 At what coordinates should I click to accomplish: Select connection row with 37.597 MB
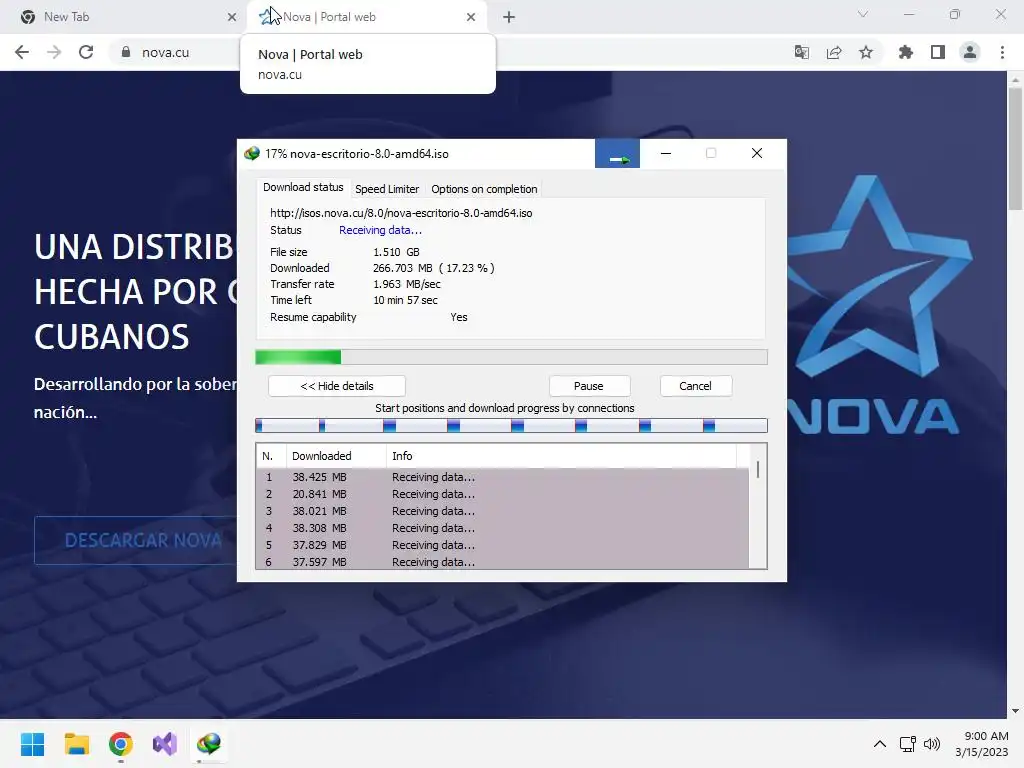pos(503,562)
